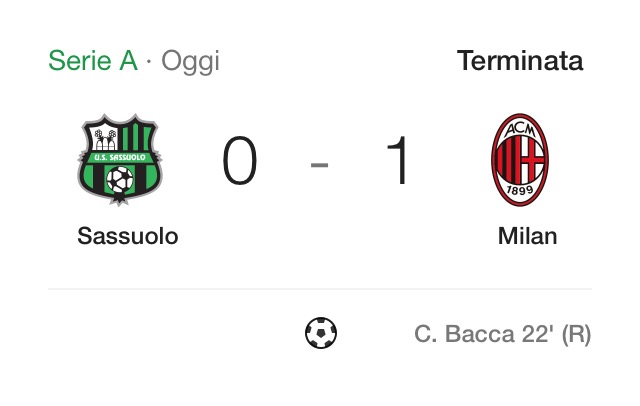Click the scorer name C. Bacca
The width and height of the screenshot is (640, 406).
[464, 334]
